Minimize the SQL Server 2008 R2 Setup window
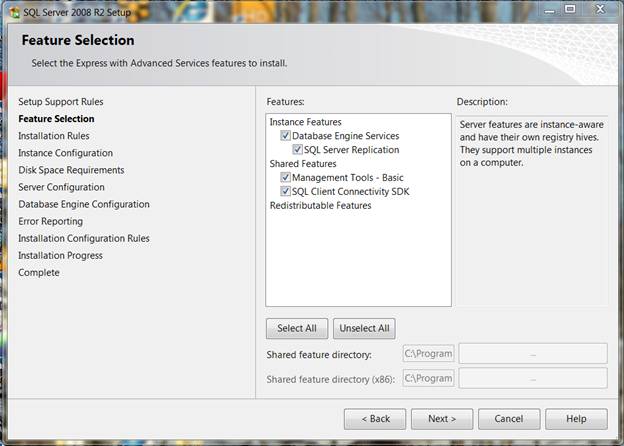 coord(549,10)
